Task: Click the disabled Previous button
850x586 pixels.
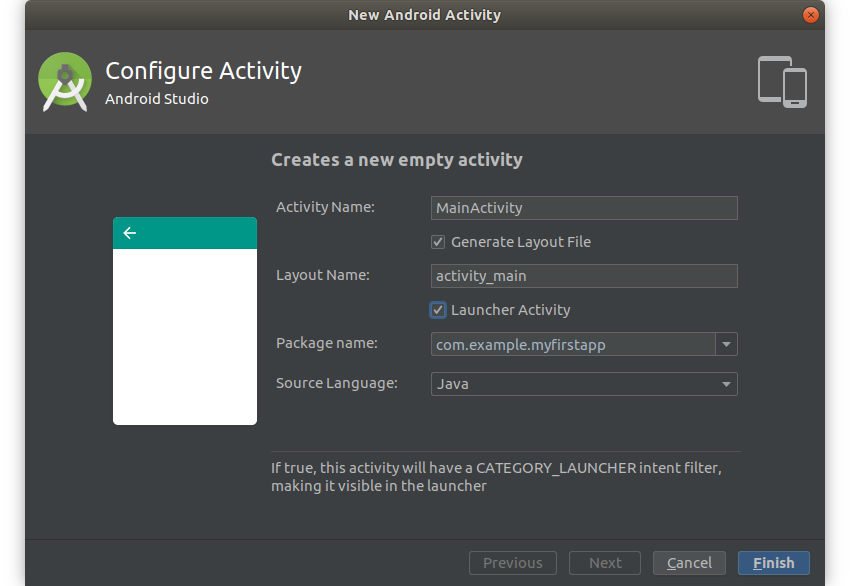Action: point(513,563)
